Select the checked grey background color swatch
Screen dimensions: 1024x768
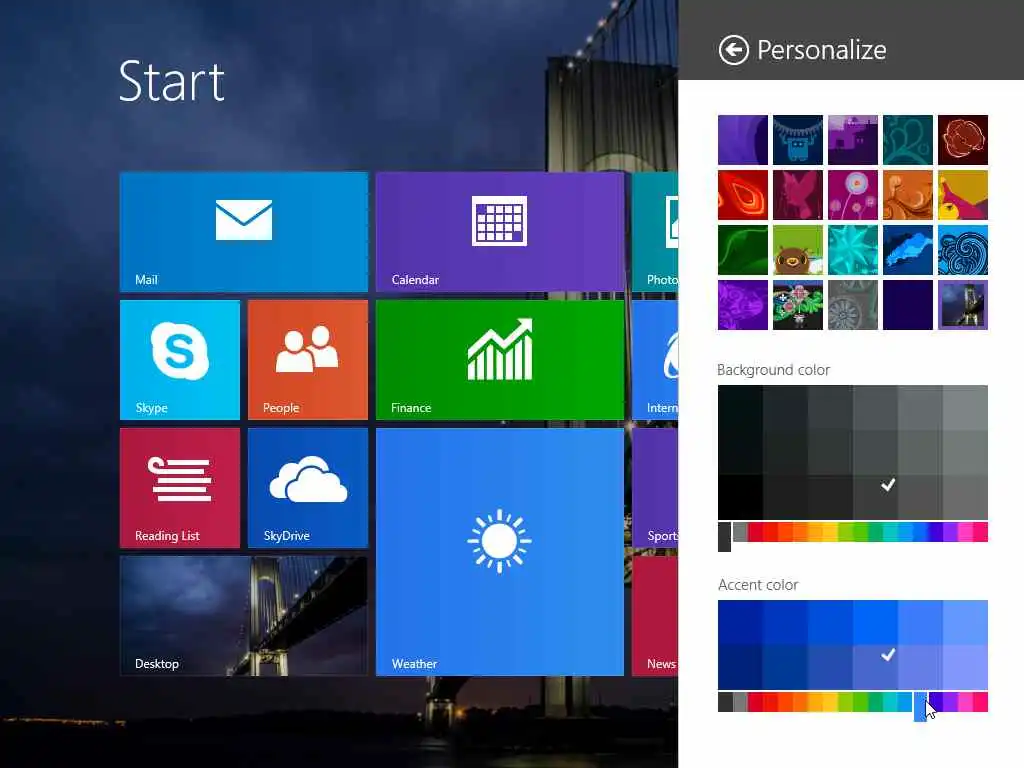(875, 497)
